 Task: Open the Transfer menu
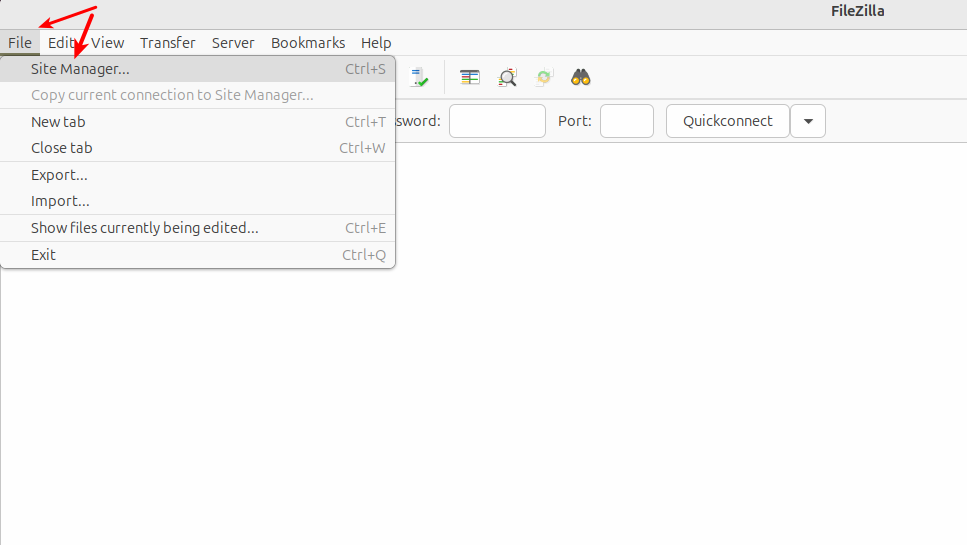pos(167,43)
